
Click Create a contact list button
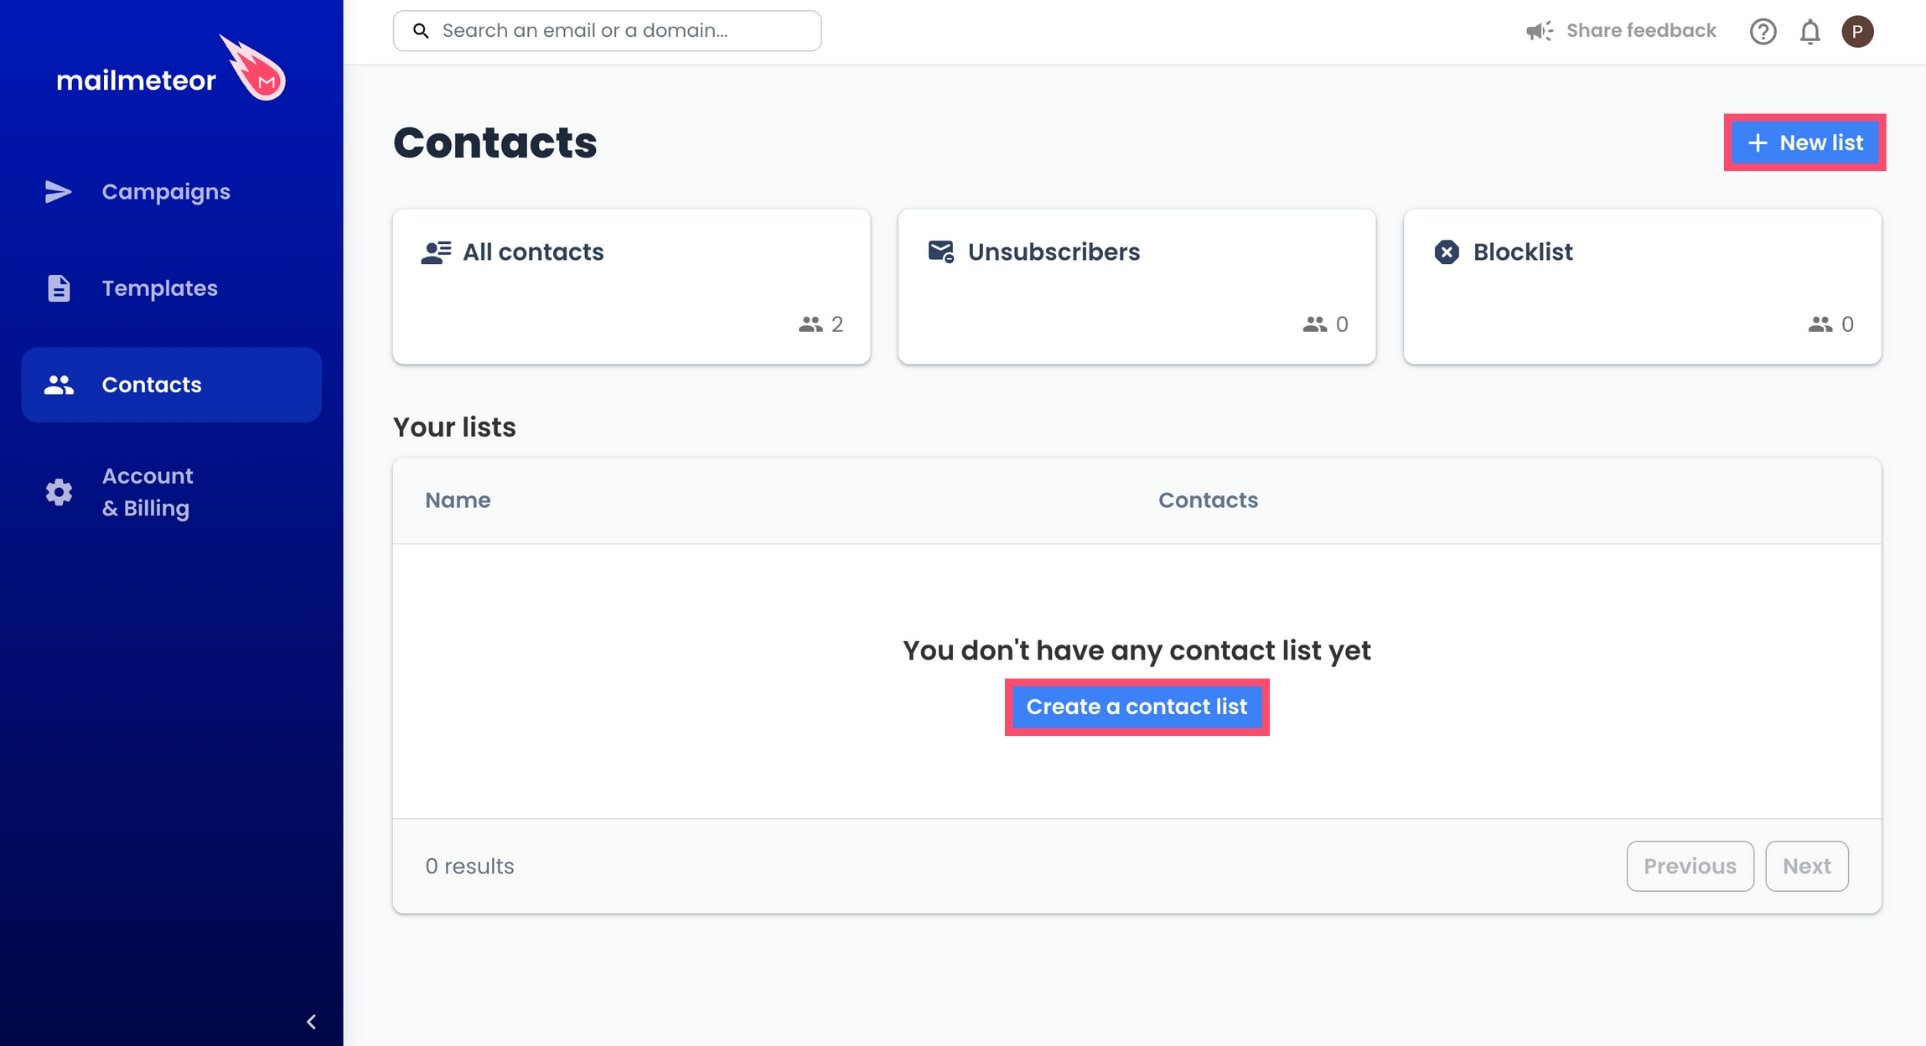[x=1137, y=707]
